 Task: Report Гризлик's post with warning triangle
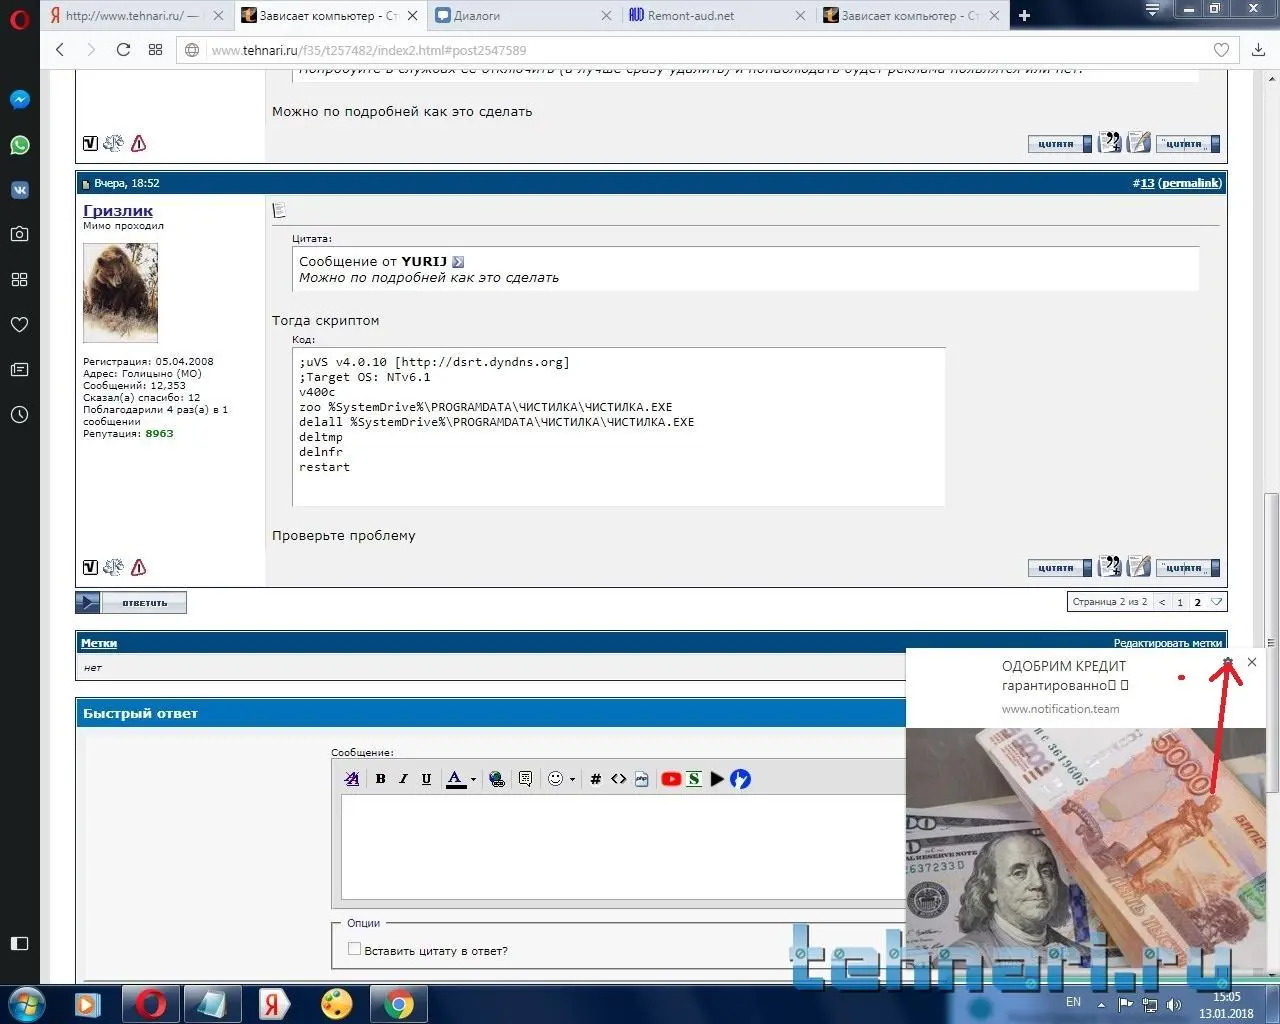click(x=139, y=568)
